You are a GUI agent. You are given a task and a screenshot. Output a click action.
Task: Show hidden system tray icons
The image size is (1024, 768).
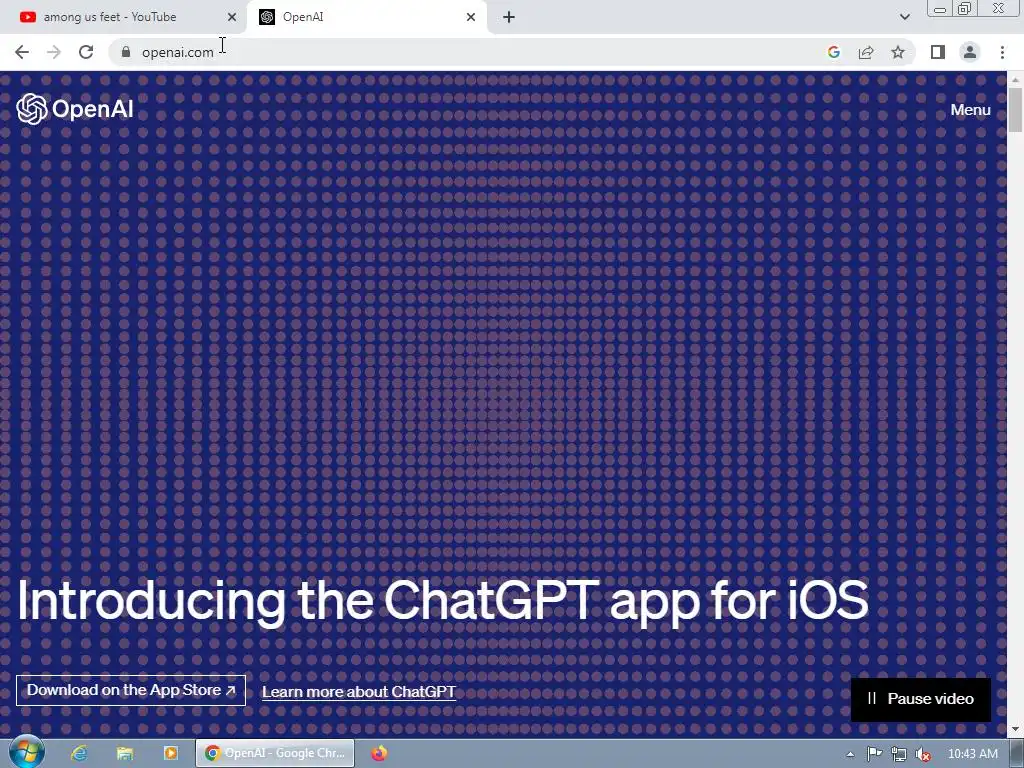click(x=850, y=754)
